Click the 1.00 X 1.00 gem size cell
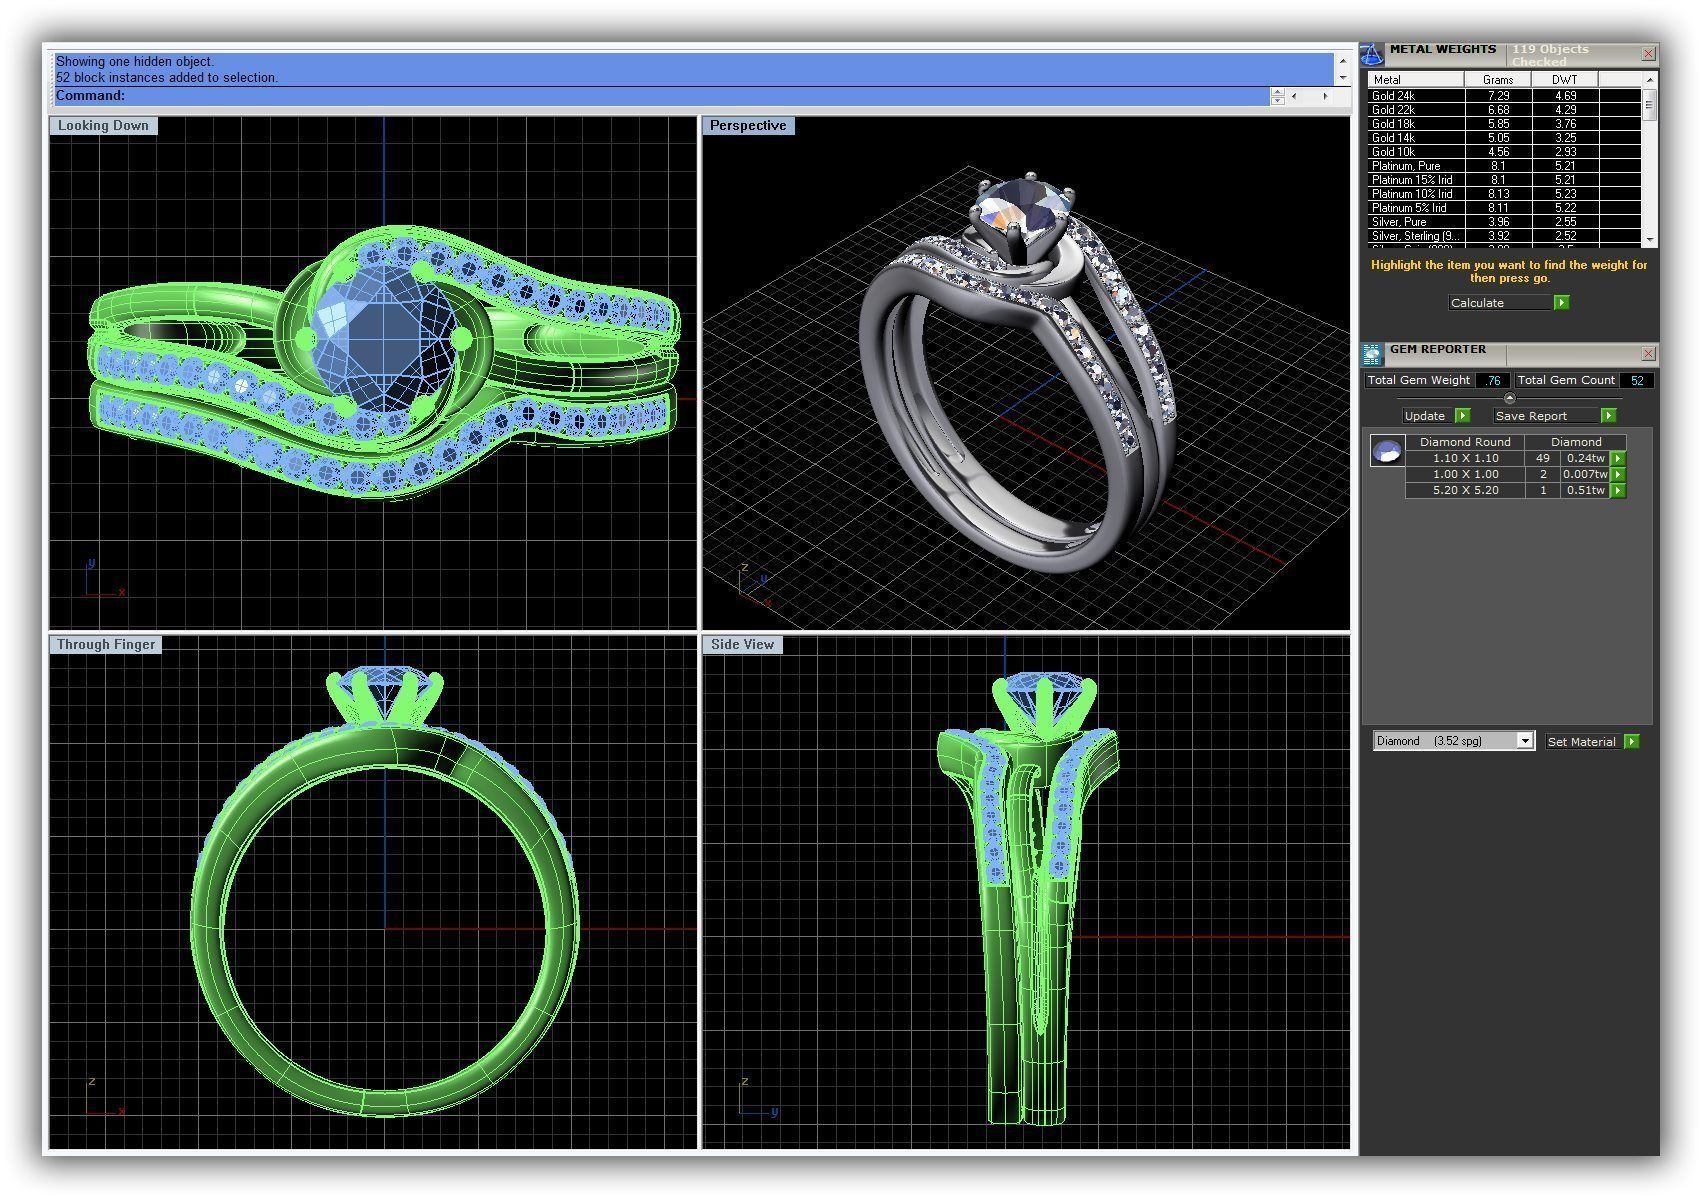 [1465, 474]
